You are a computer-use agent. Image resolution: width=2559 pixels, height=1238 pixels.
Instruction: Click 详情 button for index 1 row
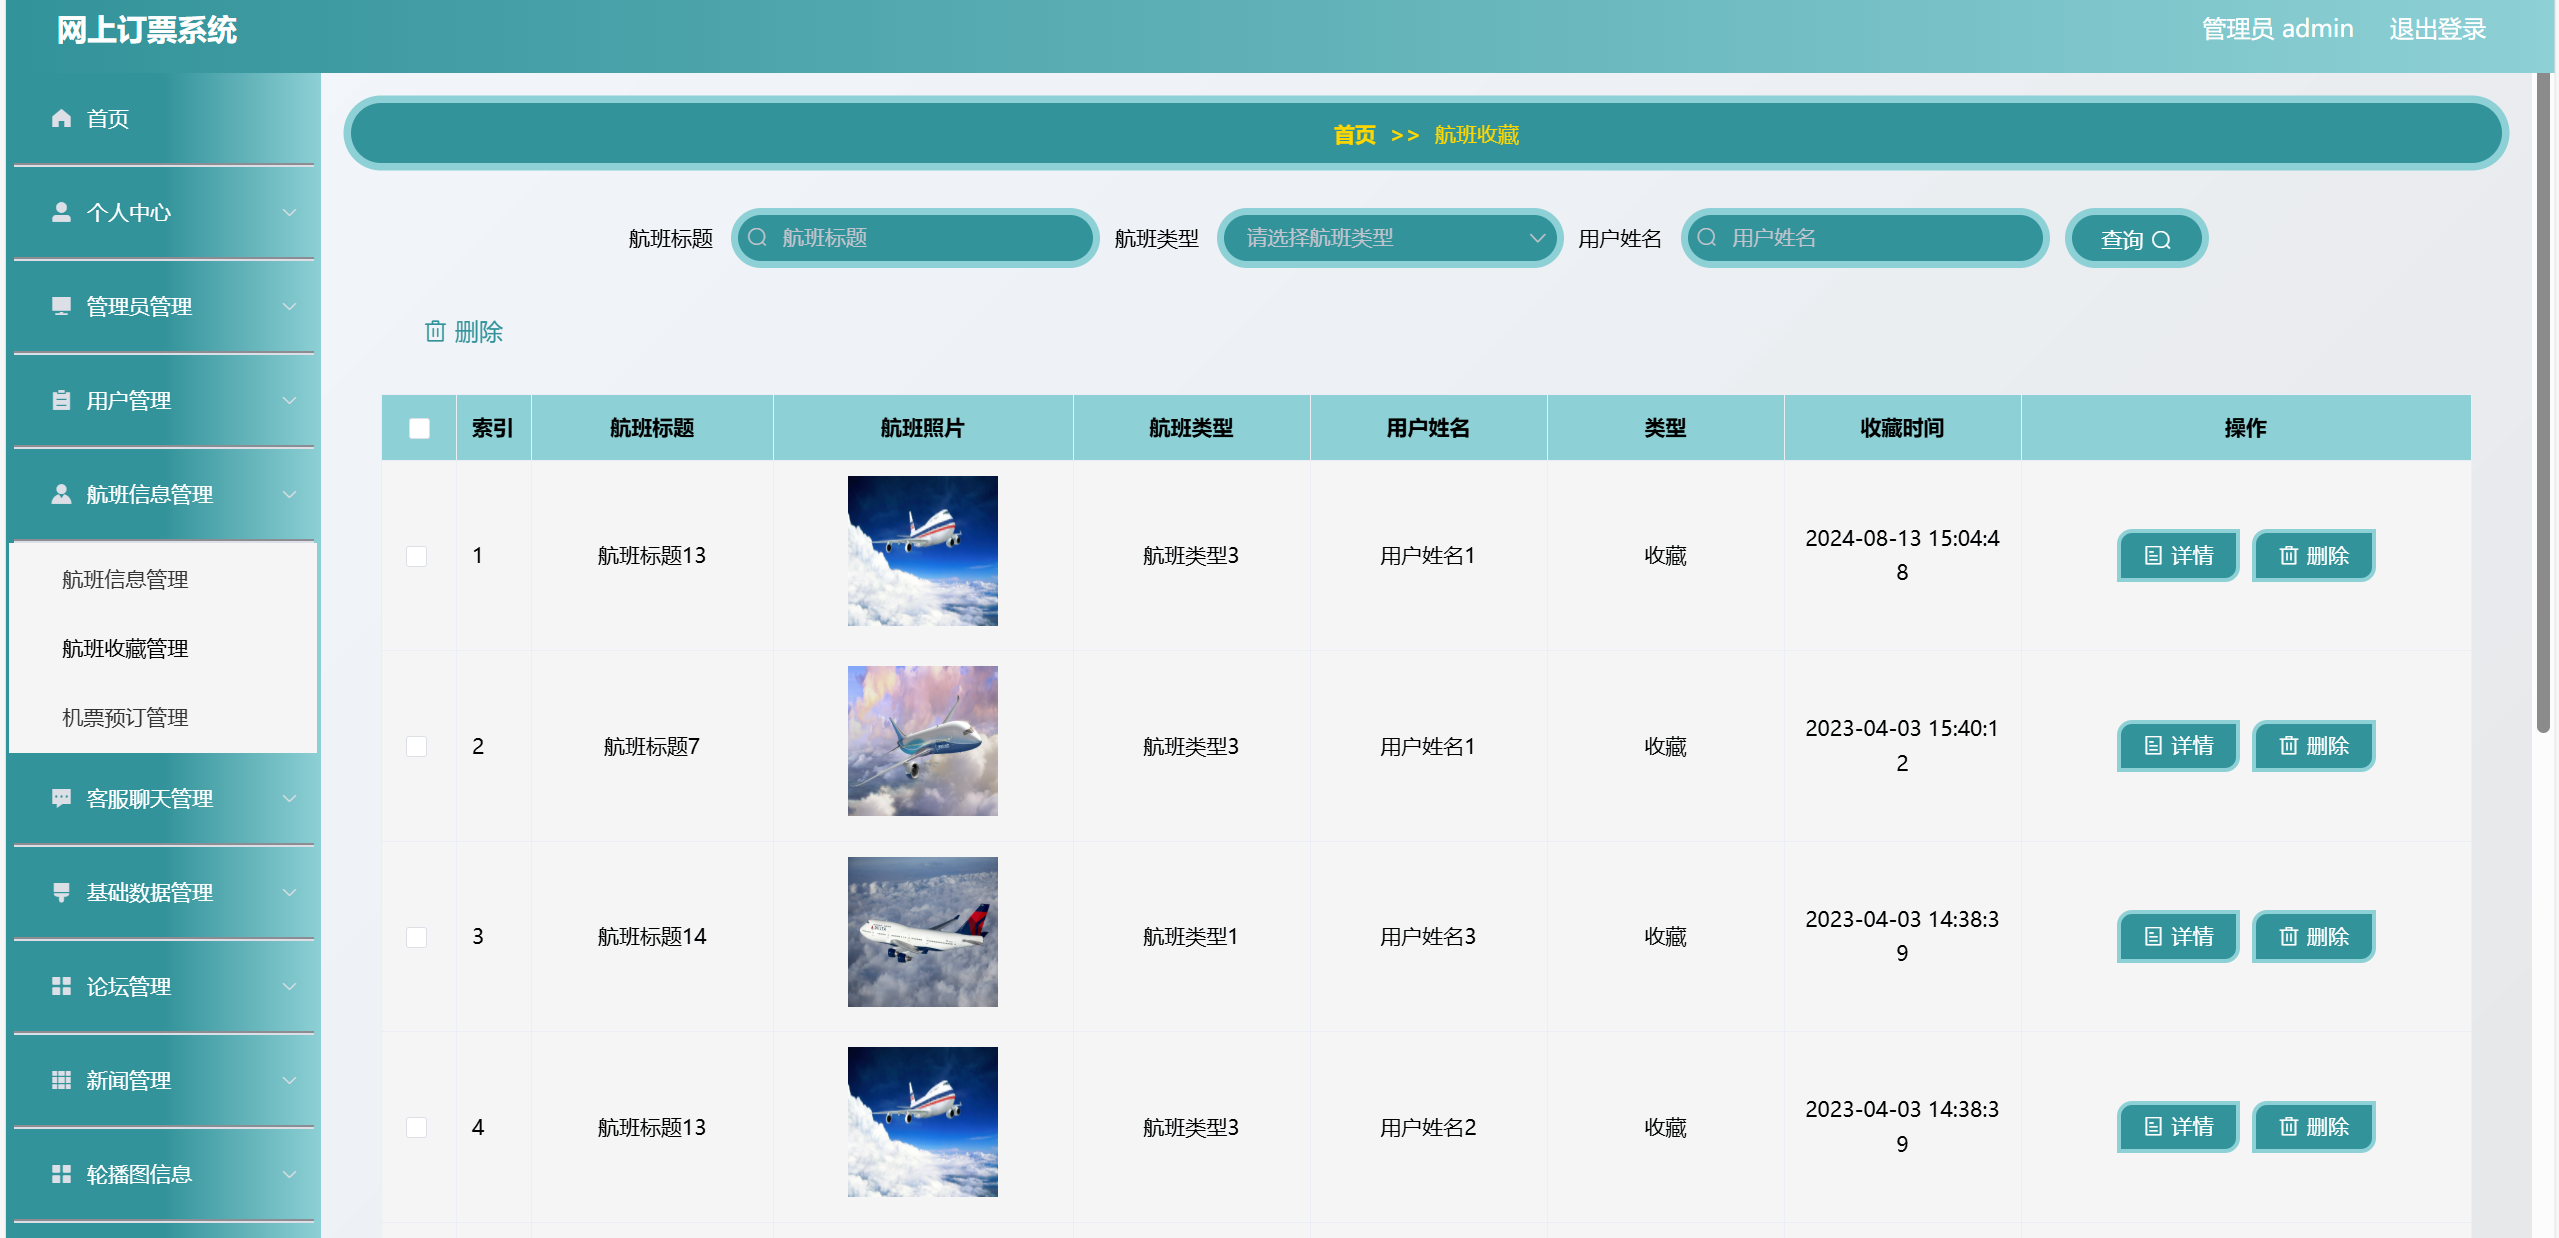[2178, 555]
